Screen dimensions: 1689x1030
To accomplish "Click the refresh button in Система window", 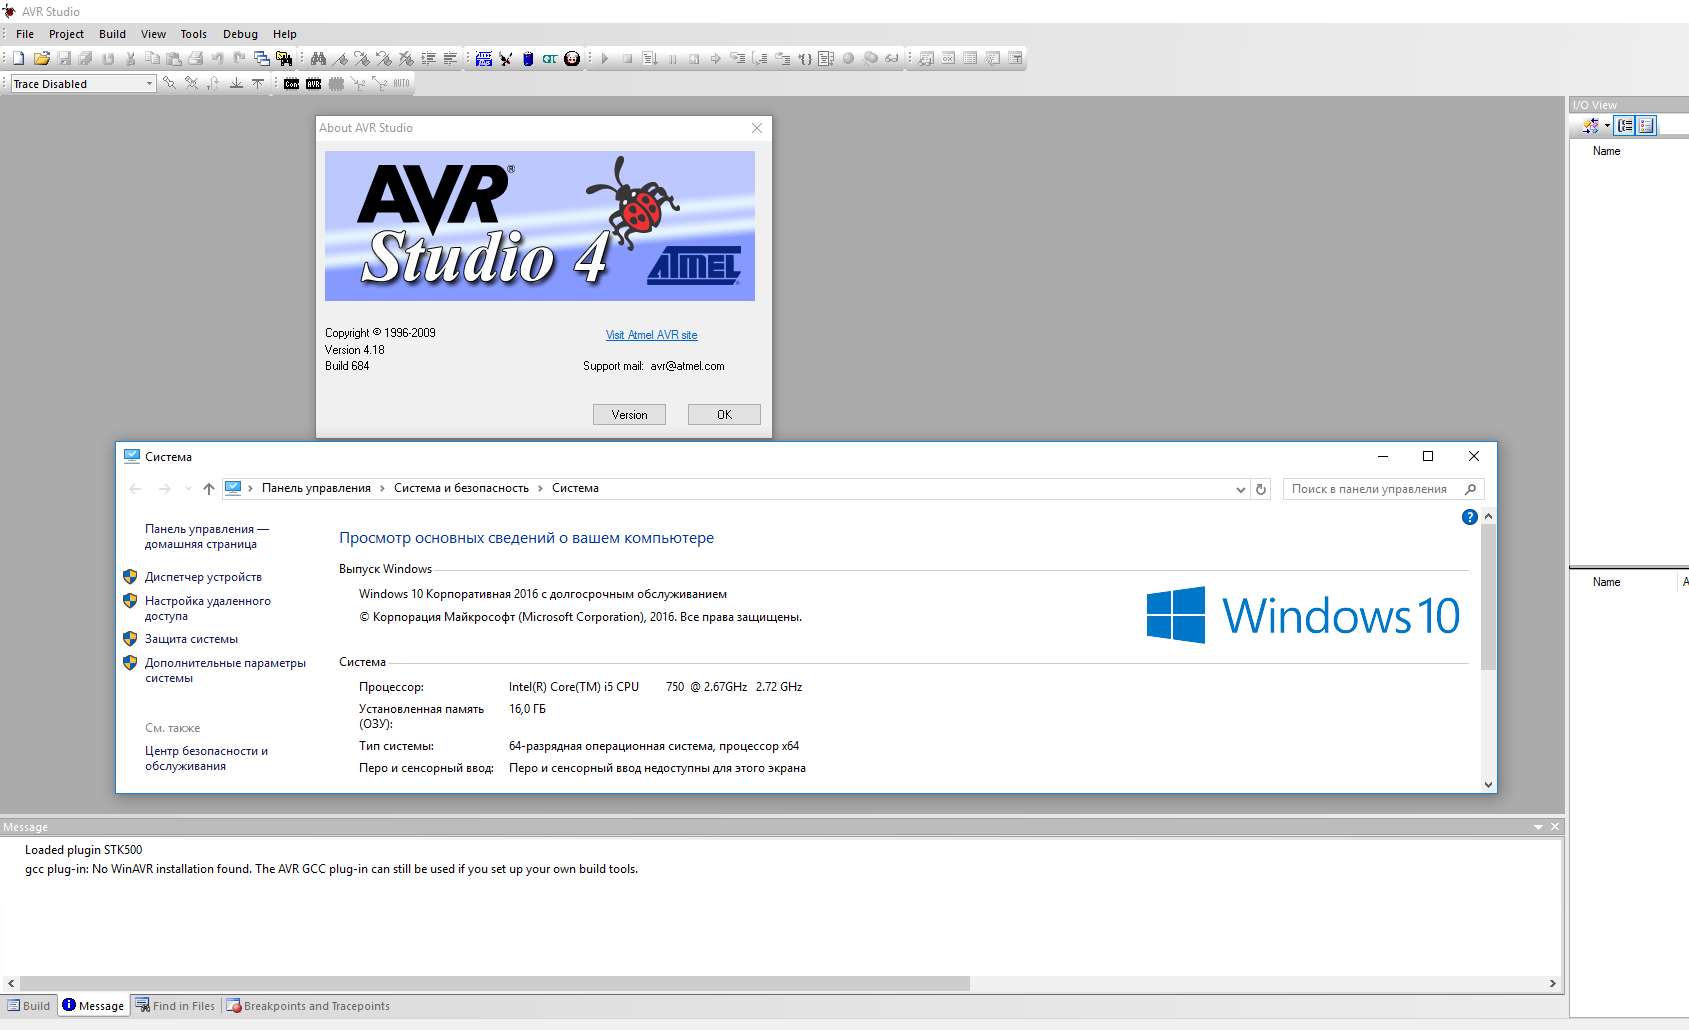I will pyautogui.click(x=1261, y=489).
